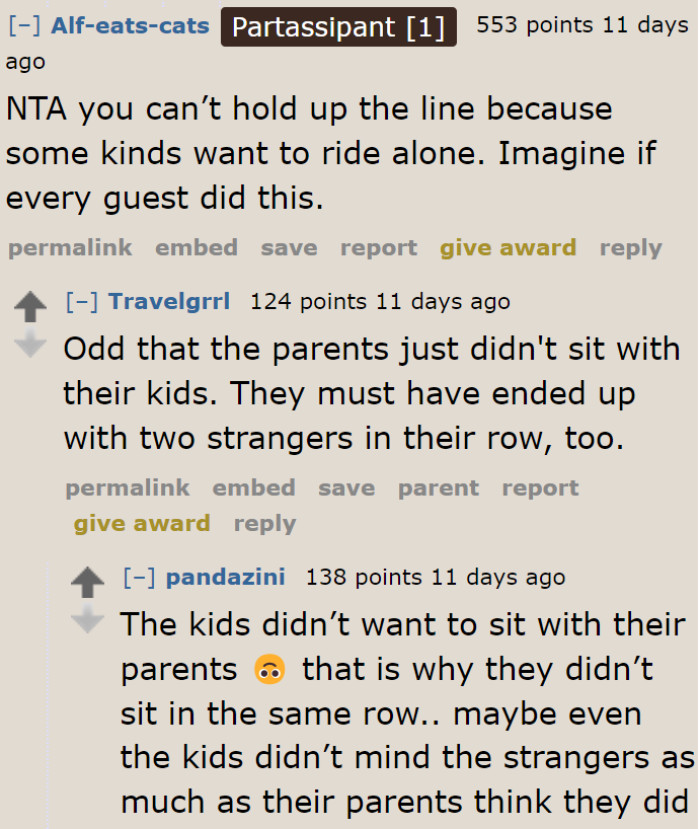Collapse Travelgrrl's comment
This screenshot has height=829, width=700.
click(81, 301)
